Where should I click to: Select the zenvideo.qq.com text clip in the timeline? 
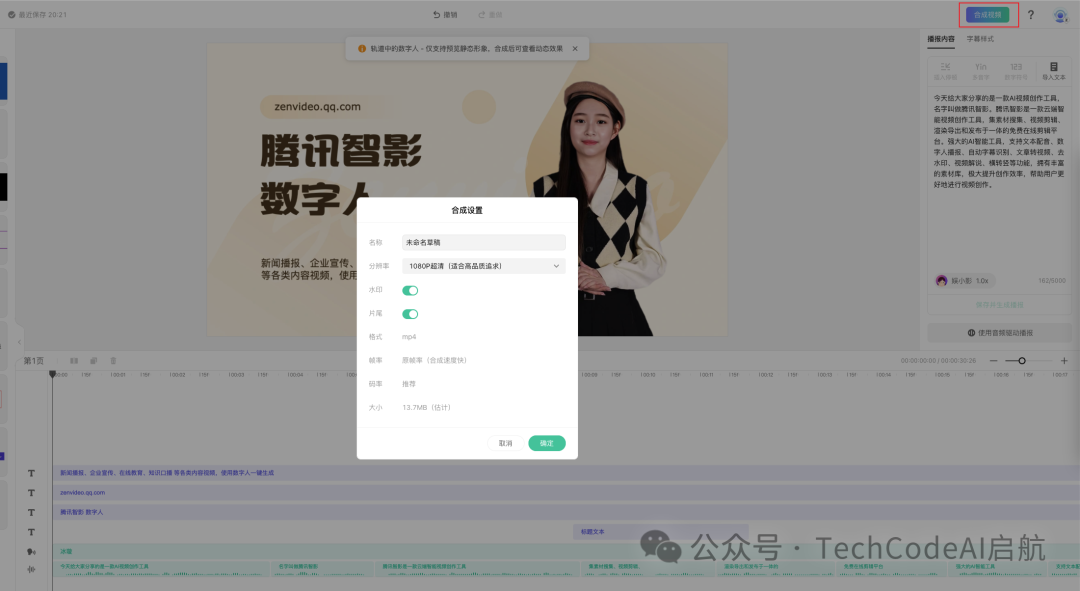566,492
